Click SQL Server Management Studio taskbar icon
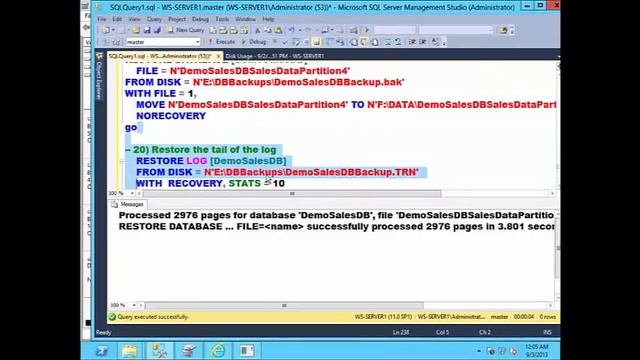The width and height of the screenshot is (640, 360). click(160, 351)
